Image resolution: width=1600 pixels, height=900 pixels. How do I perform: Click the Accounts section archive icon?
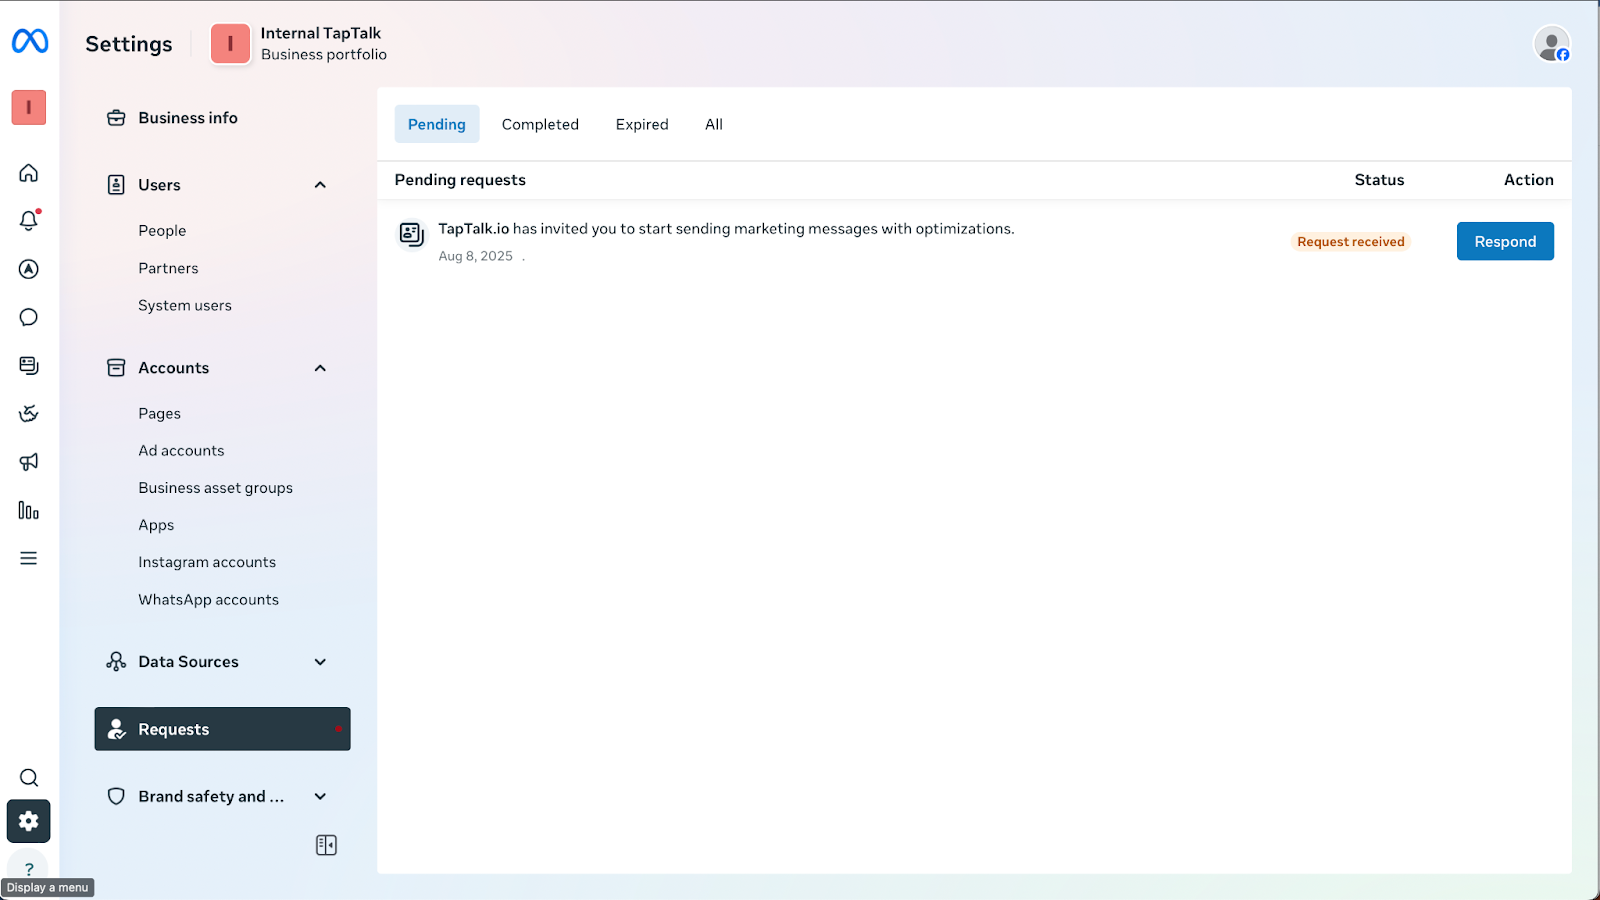[116, 368]
